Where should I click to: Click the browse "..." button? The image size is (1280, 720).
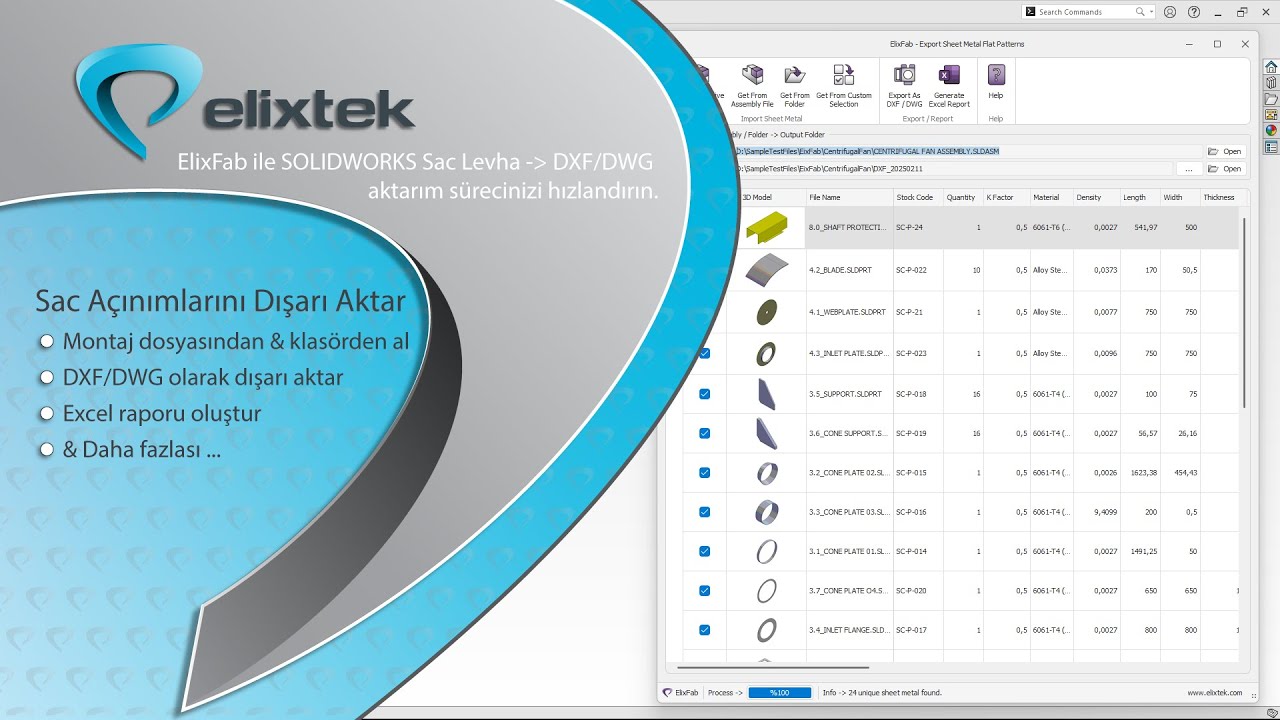(1188, 168)
